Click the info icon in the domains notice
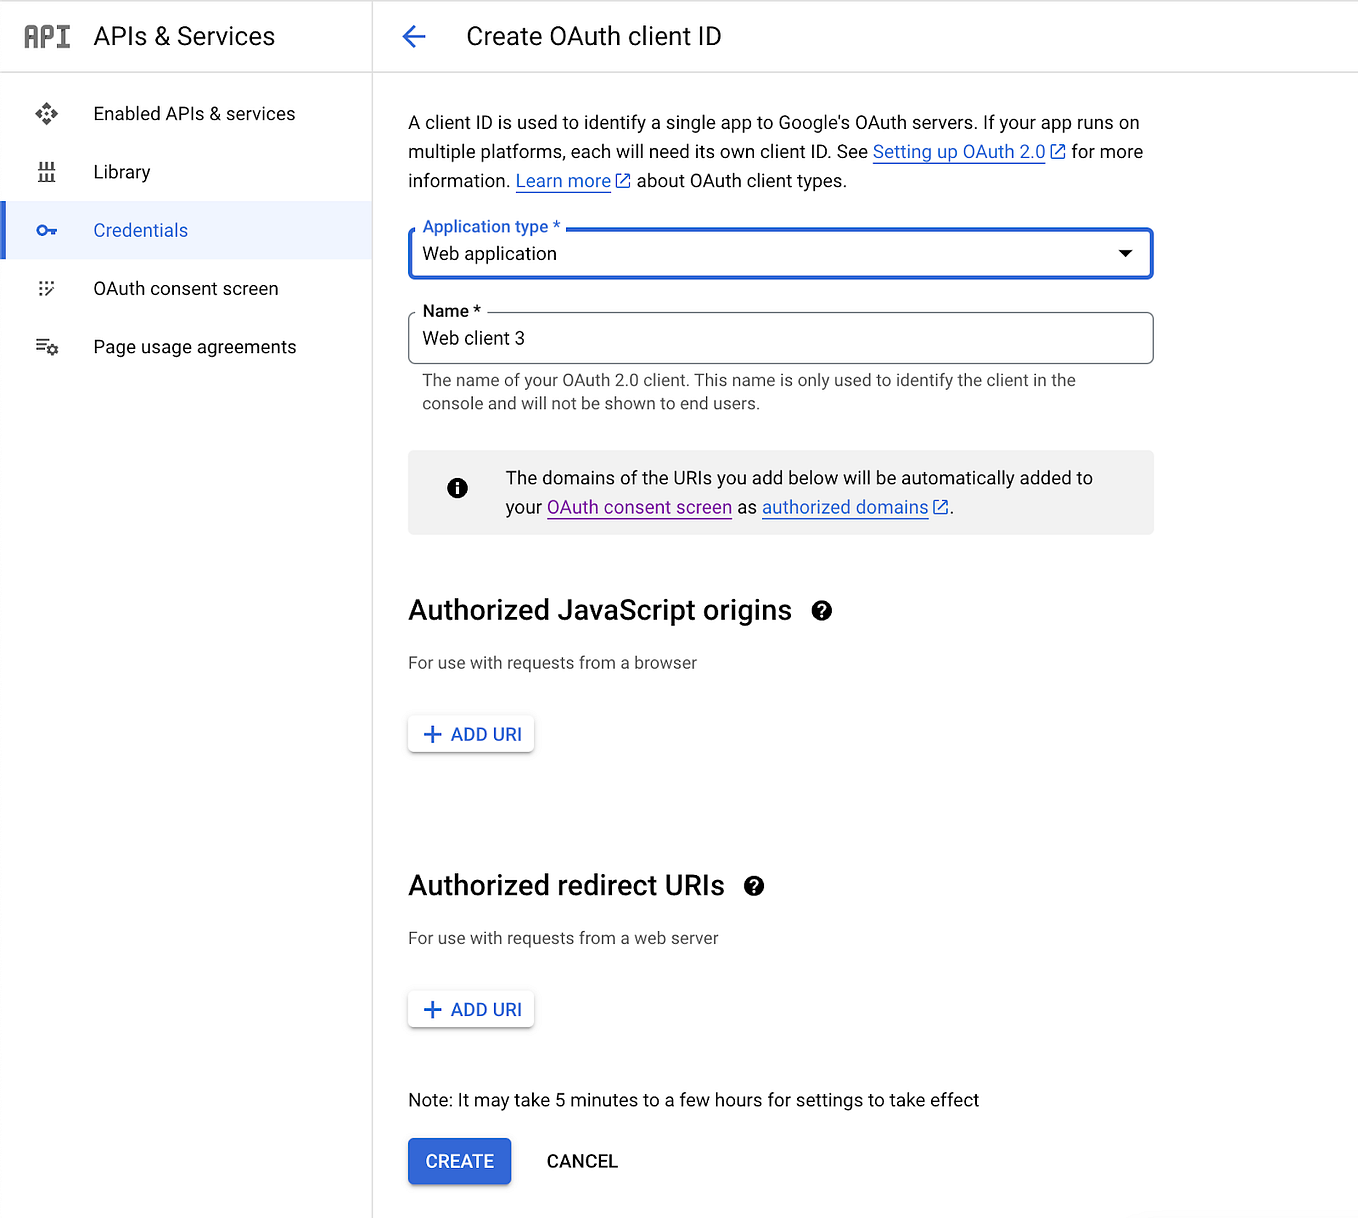This screenshot has height=1218, width=1358. click(x=457, y=488)
